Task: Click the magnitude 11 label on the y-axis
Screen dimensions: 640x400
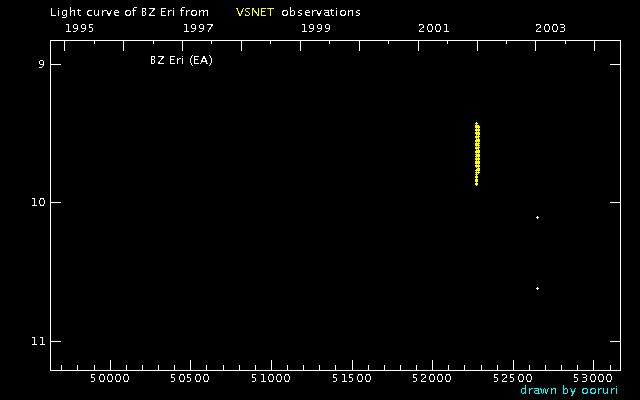Action: pyautogui.click(x=37, y=342)
